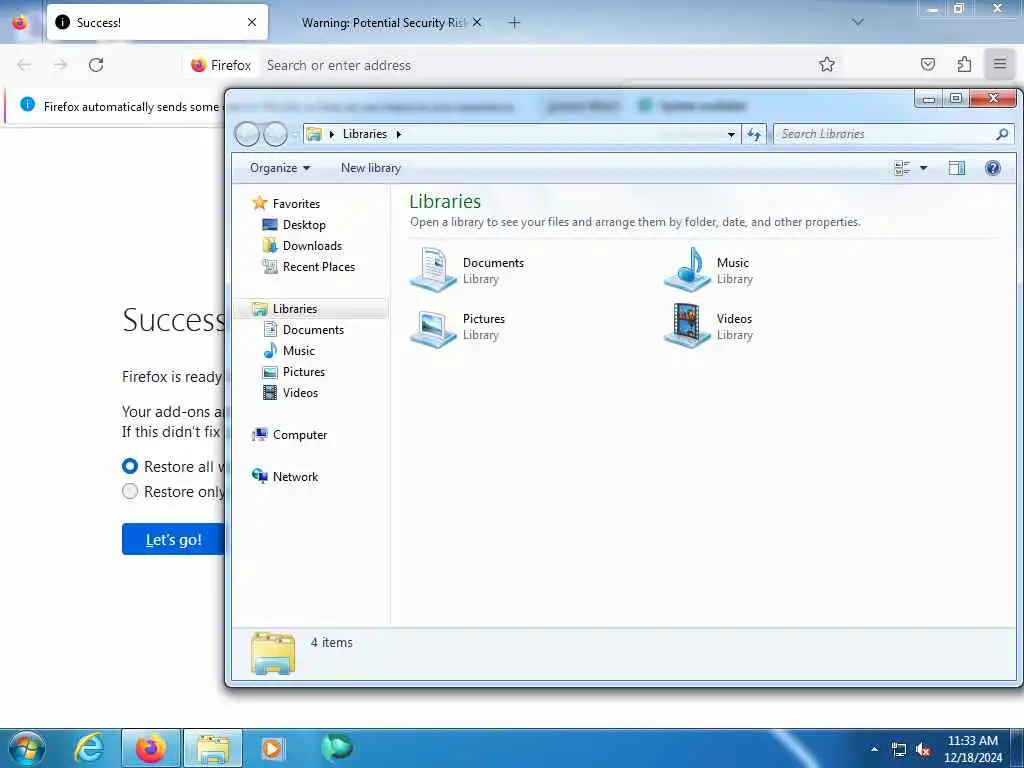The height and width of the screenshot is (768, 1024).
Task: Select Libraries node in navigation pane
Action: click(x=295, y=309)
